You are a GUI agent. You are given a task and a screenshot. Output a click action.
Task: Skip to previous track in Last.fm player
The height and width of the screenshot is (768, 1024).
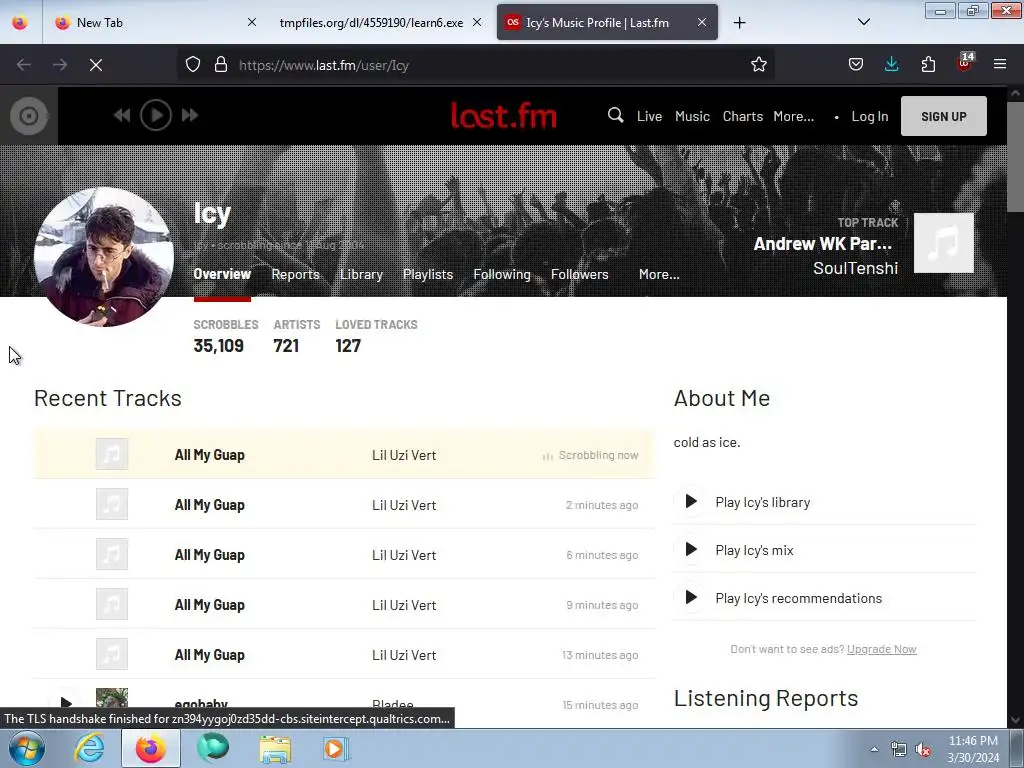121,116
